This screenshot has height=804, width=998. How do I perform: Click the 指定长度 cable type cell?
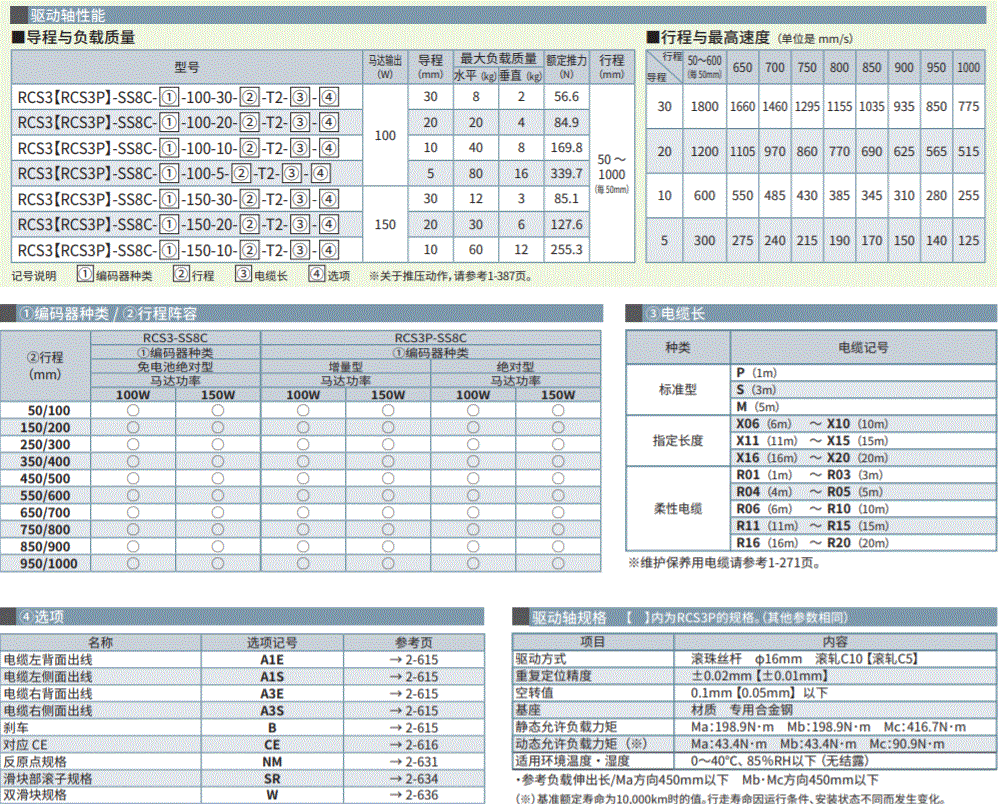[677, 441]
